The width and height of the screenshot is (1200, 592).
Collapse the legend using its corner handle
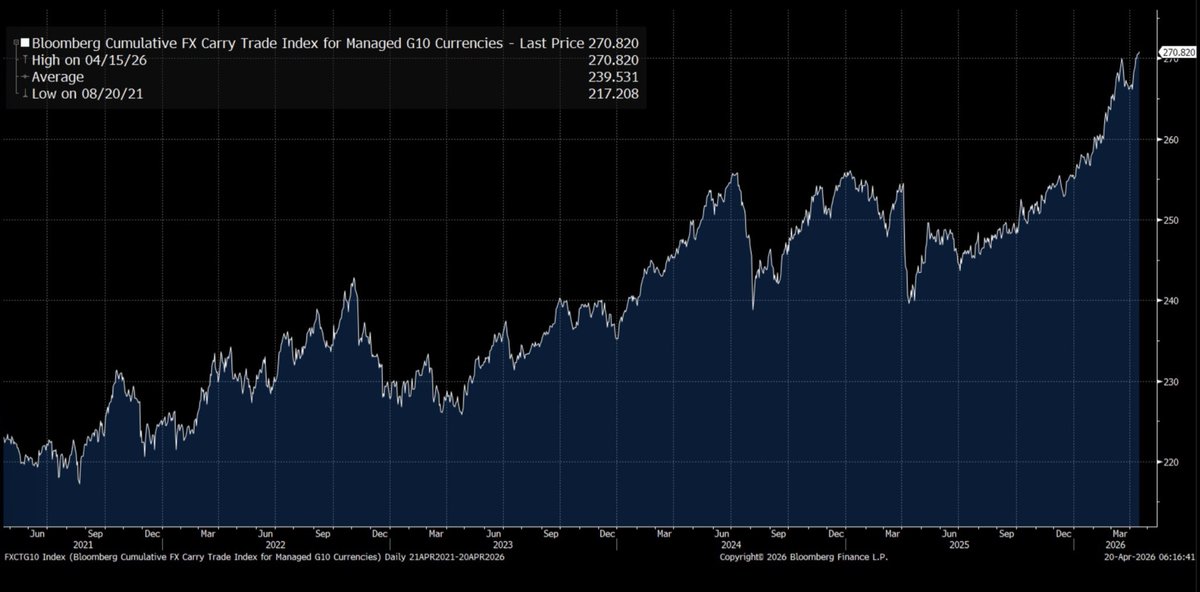point(12,41)
